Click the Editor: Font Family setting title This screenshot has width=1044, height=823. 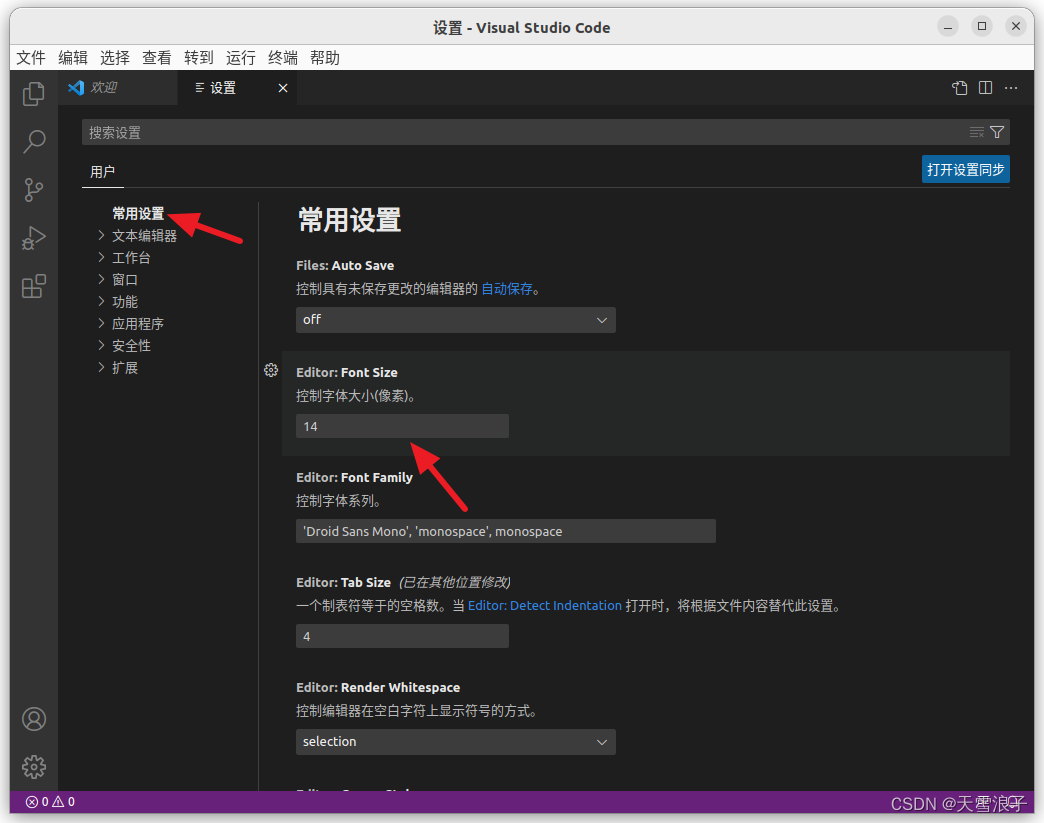coord(354,477)
